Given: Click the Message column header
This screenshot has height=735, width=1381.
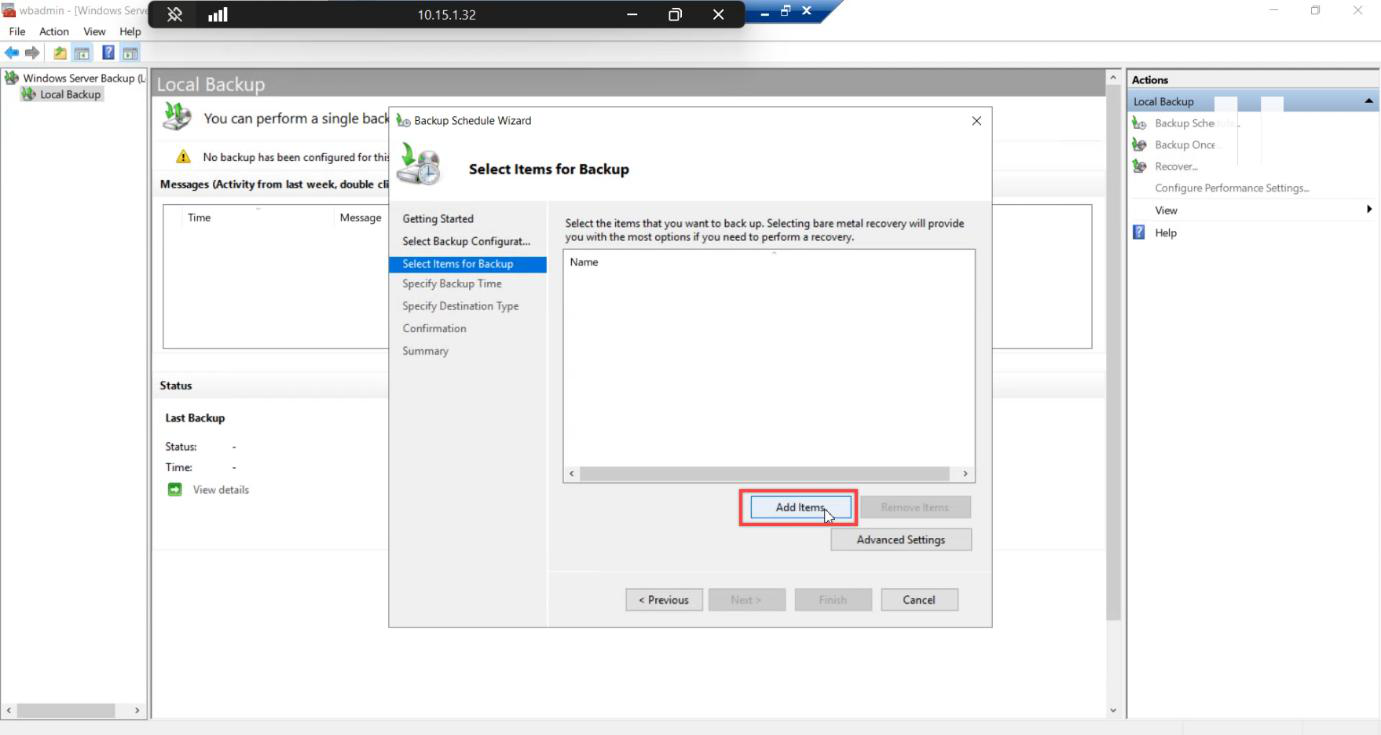Looking at the screenshot, I should point(360,217).
